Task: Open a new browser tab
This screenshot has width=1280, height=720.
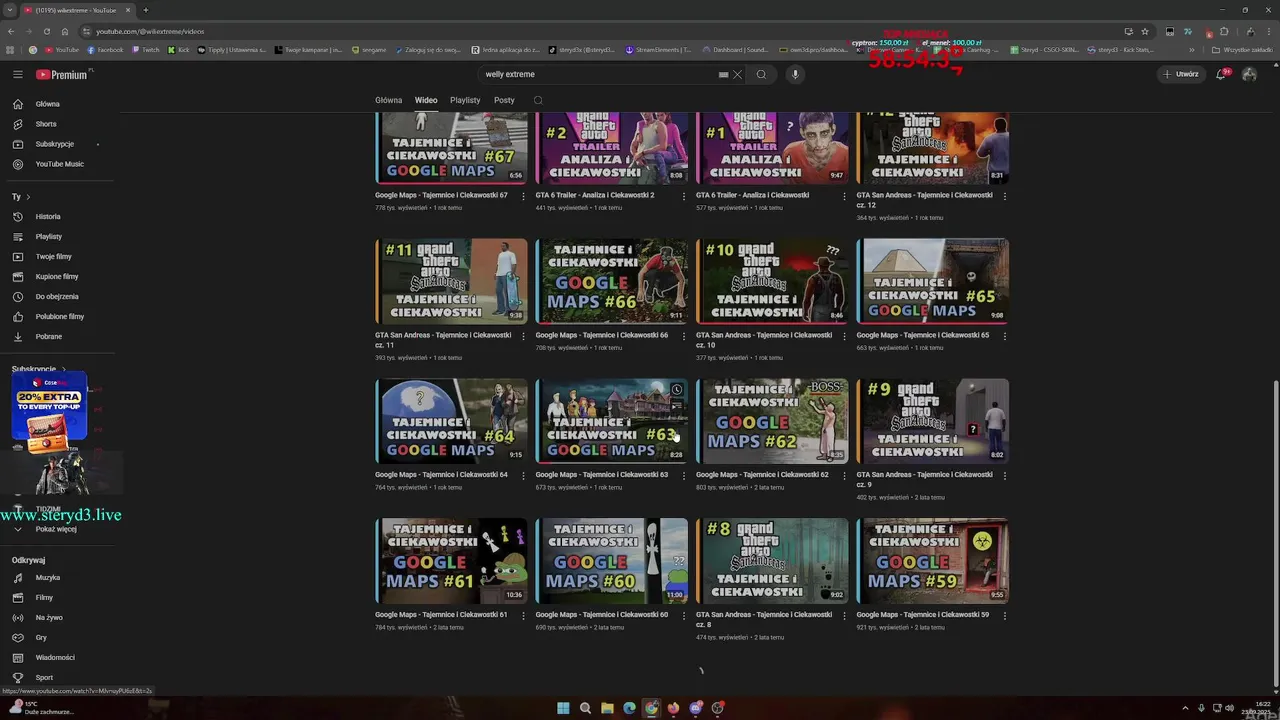Action: [146, 10]
